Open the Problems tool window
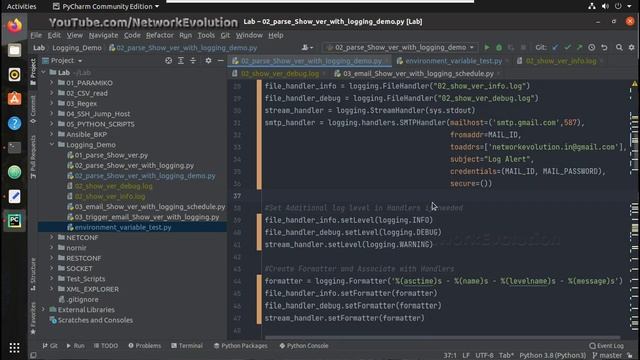The width and height of the screenshot is (640, 360). [x=144, y=346]
